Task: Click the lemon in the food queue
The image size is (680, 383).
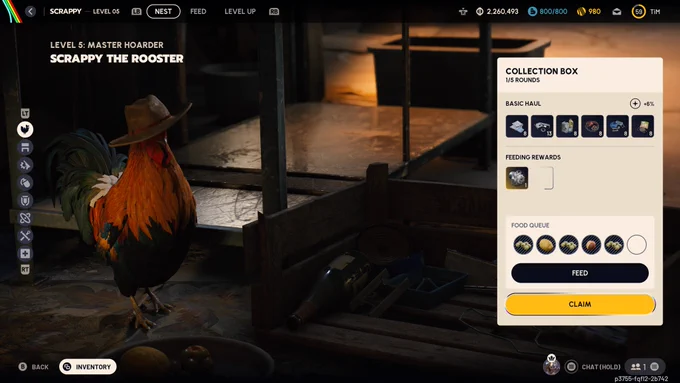Action: pyautogui.click(x=546, y=245)
